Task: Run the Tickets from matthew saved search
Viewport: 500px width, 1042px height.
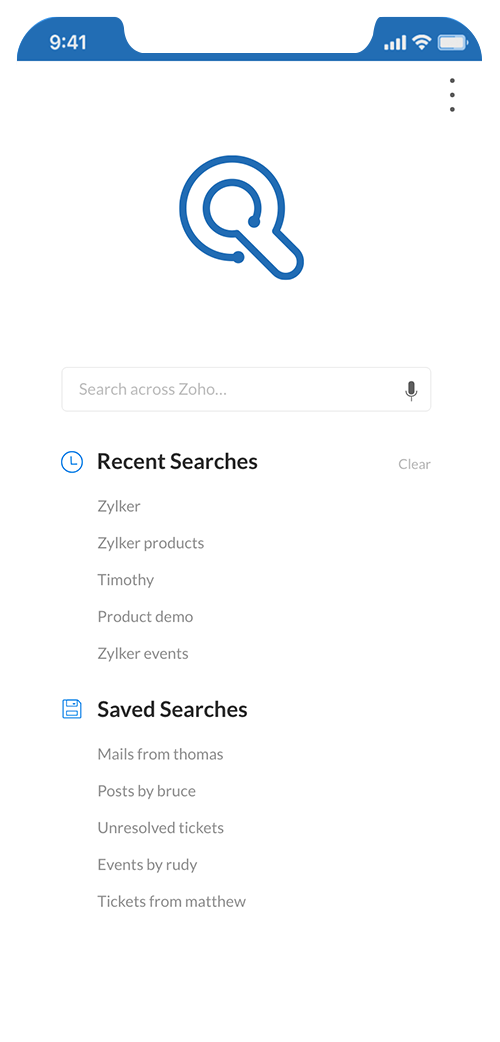Action: 172,902
